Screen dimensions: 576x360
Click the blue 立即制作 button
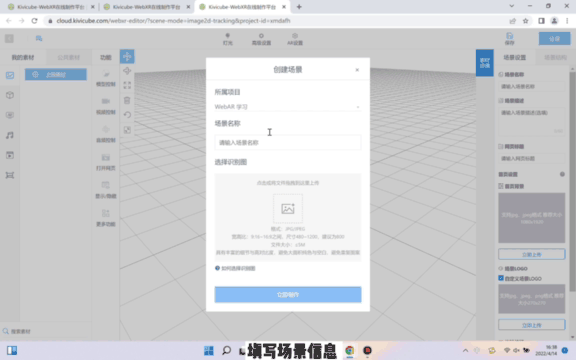[x=288, y=295]
